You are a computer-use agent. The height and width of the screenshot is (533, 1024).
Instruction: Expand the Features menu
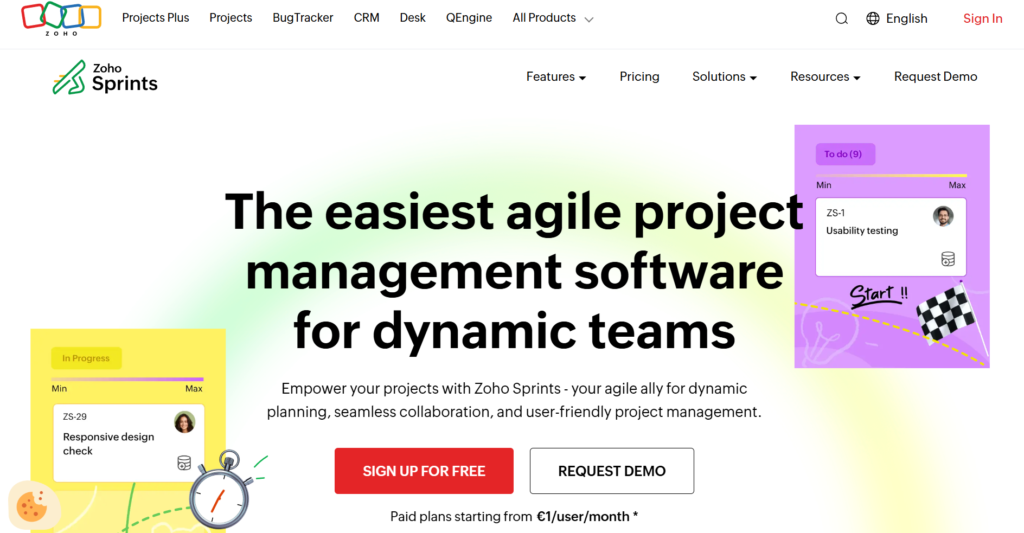pyautogui.click(x=556, y=77)
